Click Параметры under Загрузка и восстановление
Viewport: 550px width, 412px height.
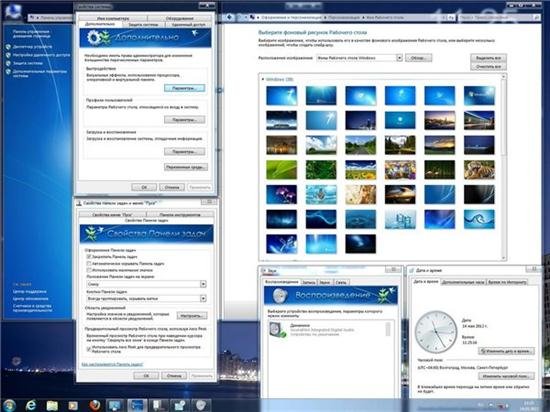pos(185,151)
